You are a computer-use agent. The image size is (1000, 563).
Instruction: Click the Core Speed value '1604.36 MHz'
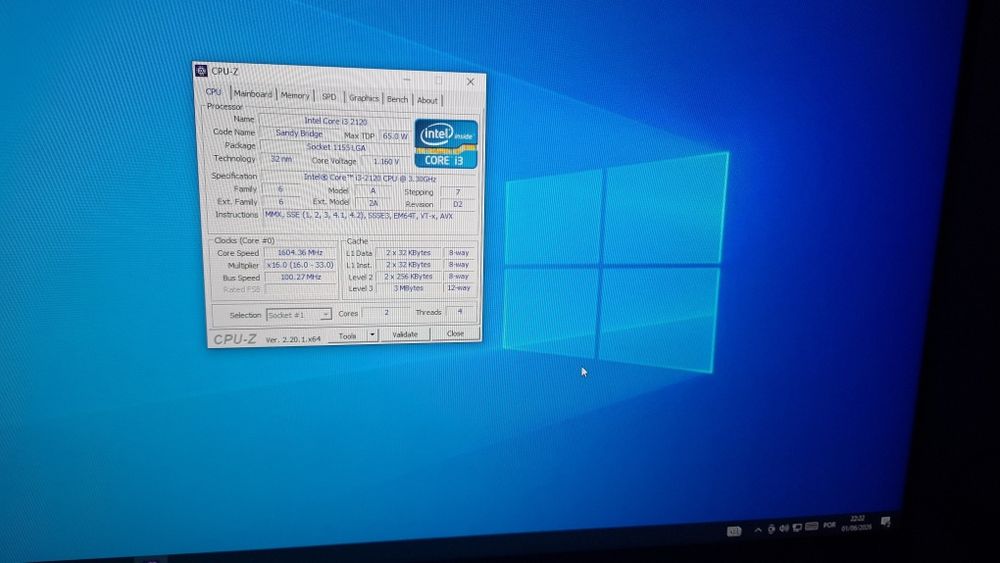click(x=300, y=252)
